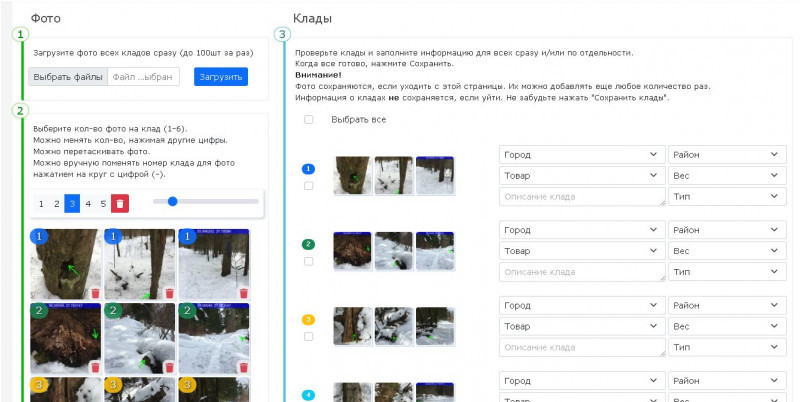Image resolution: width=800 pixels, height=402 pixels.
Task: Check the "Выбрать все" checkbox
Action: pyautogui.click(x=308, y=120)
